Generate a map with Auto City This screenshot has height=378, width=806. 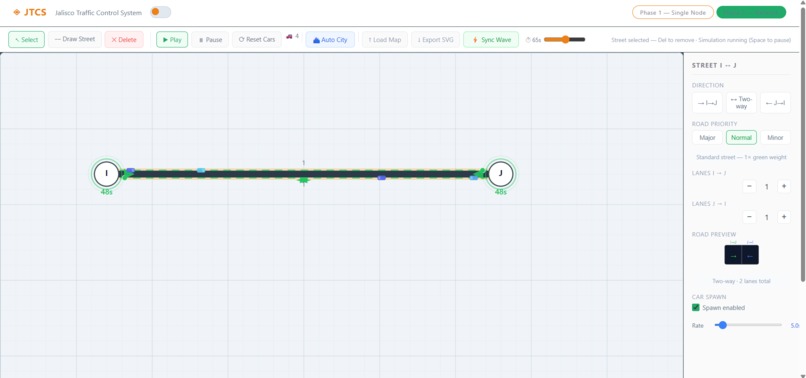[x=330, y=40]
